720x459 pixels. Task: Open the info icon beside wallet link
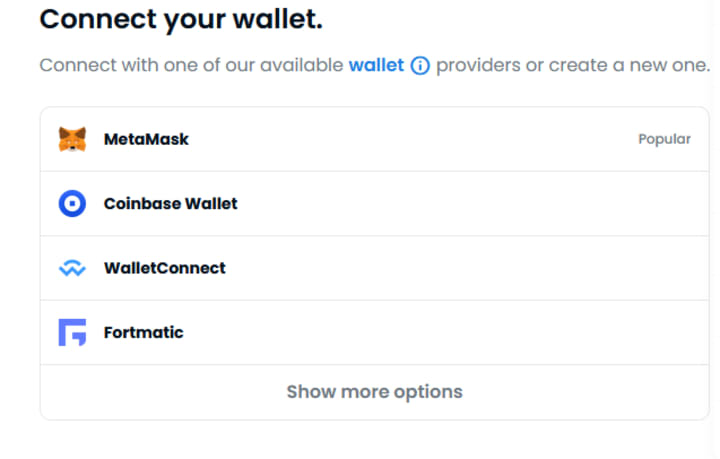point(420,66)
